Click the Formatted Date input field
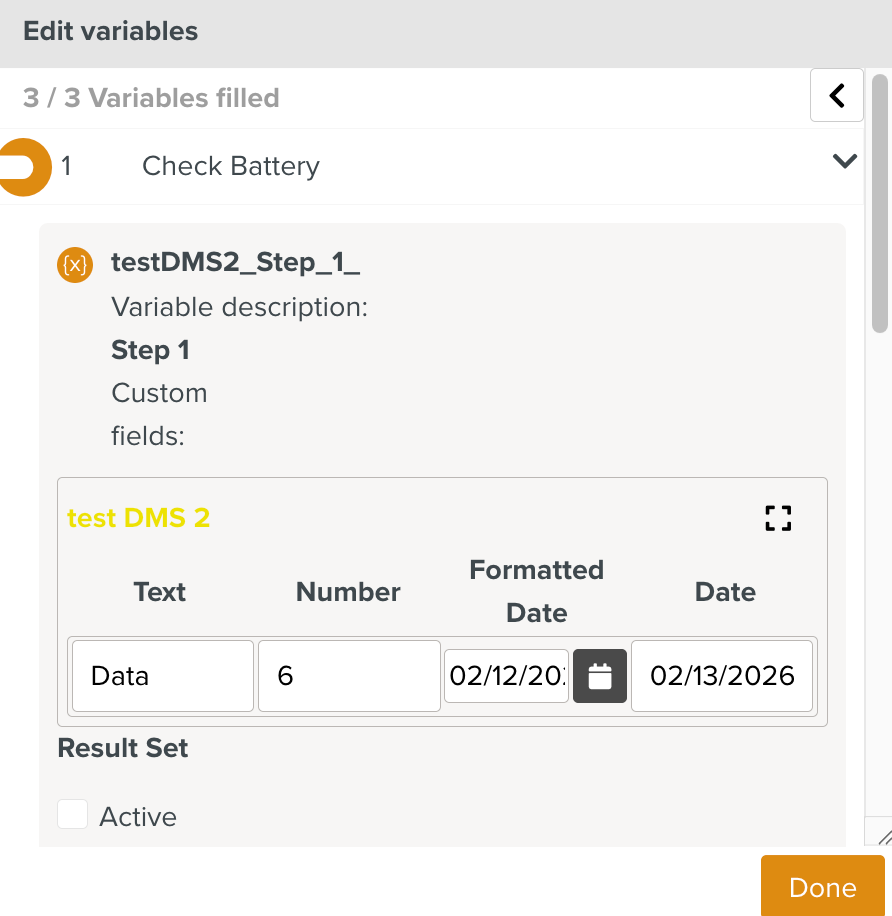892x916 pixels. click(x=507, y=676)
